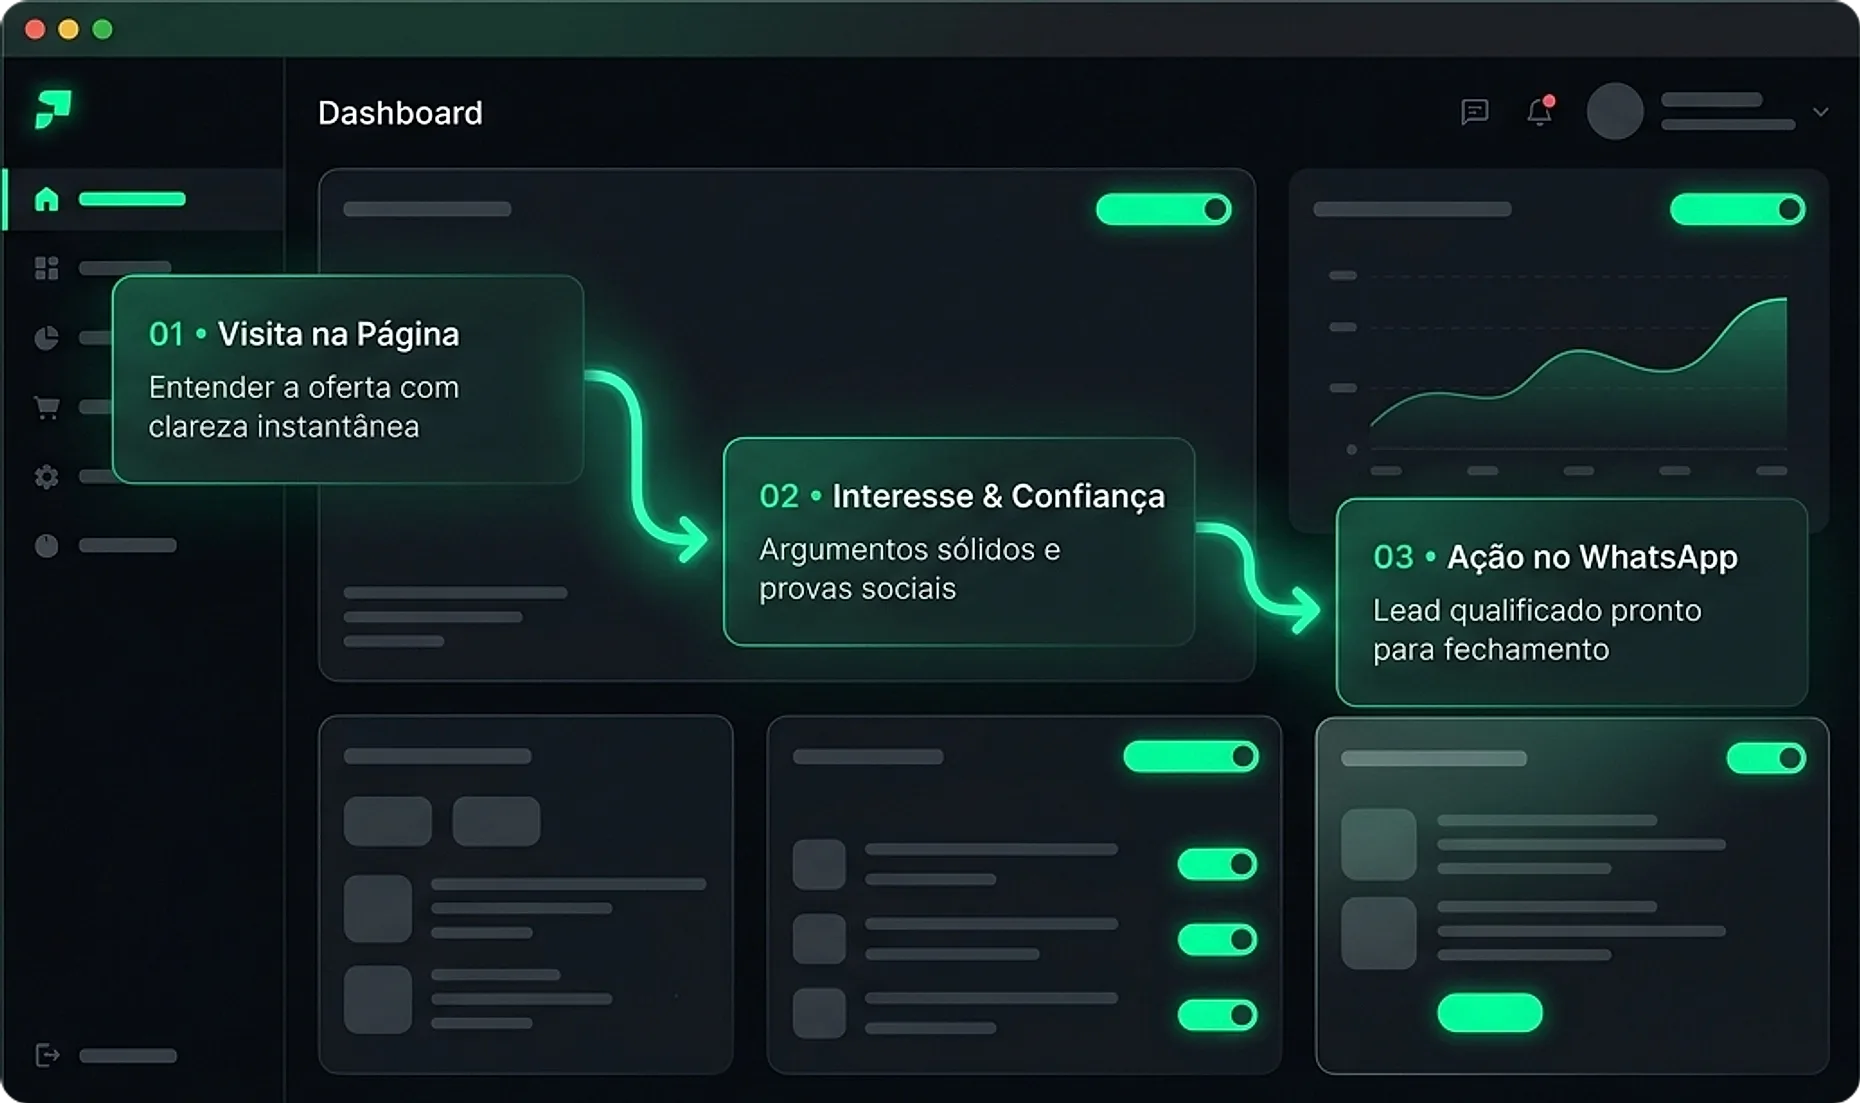Click the second gray chip in the bottom left card
Screen dimensions: 1860x1103
pyautogui.click(x=496, y=821)
